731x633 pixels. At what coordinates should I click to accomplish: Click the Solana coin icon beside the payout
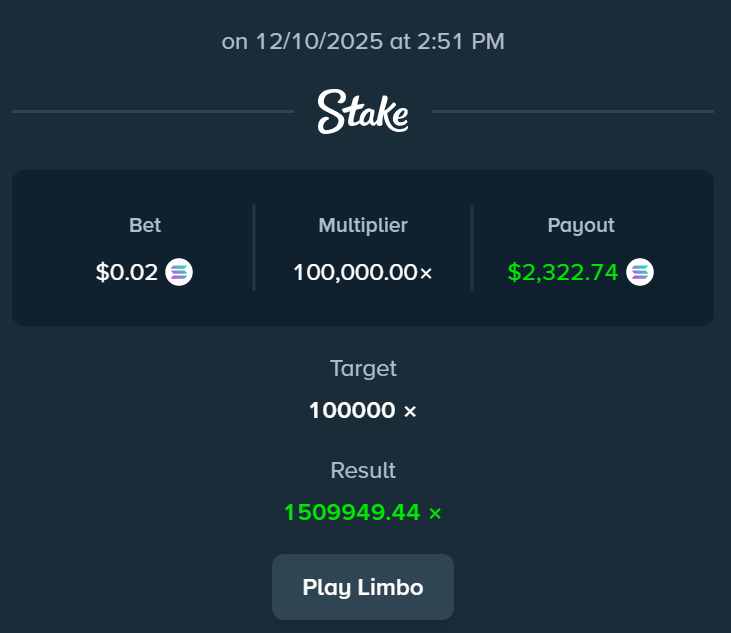(x=640, y=272)
